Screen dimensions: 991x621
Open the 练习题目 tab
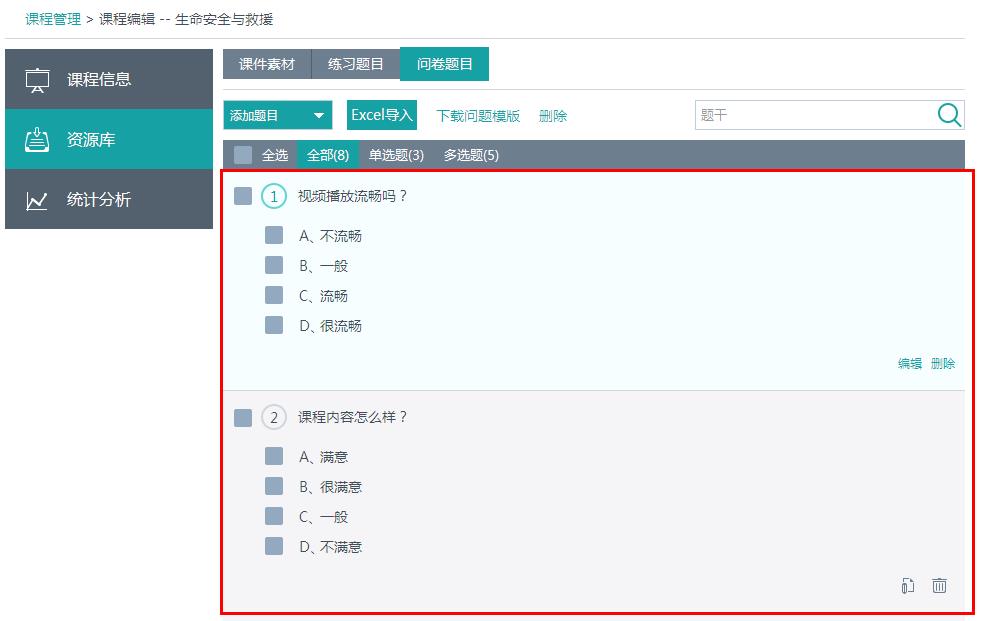tap(356, 64)
